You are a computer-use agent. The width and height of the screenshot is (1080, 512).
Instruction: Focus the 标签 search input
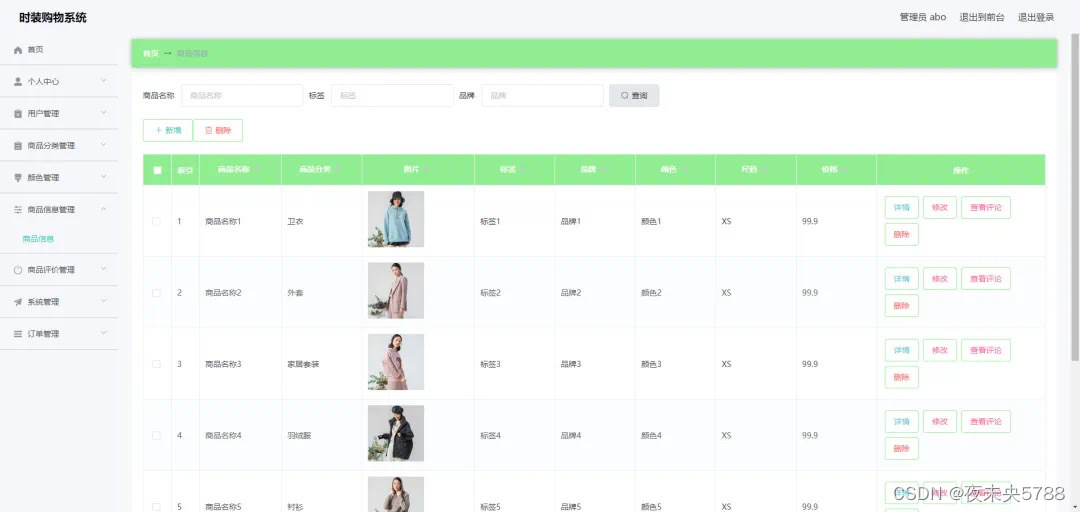[392, 96]
